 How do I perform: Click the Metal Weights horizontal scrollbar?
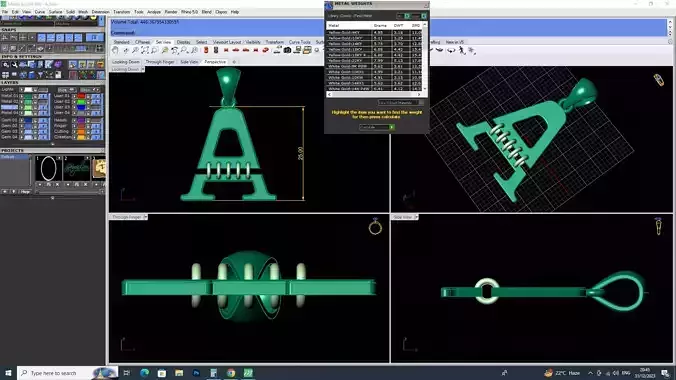[x=374, y=94]
